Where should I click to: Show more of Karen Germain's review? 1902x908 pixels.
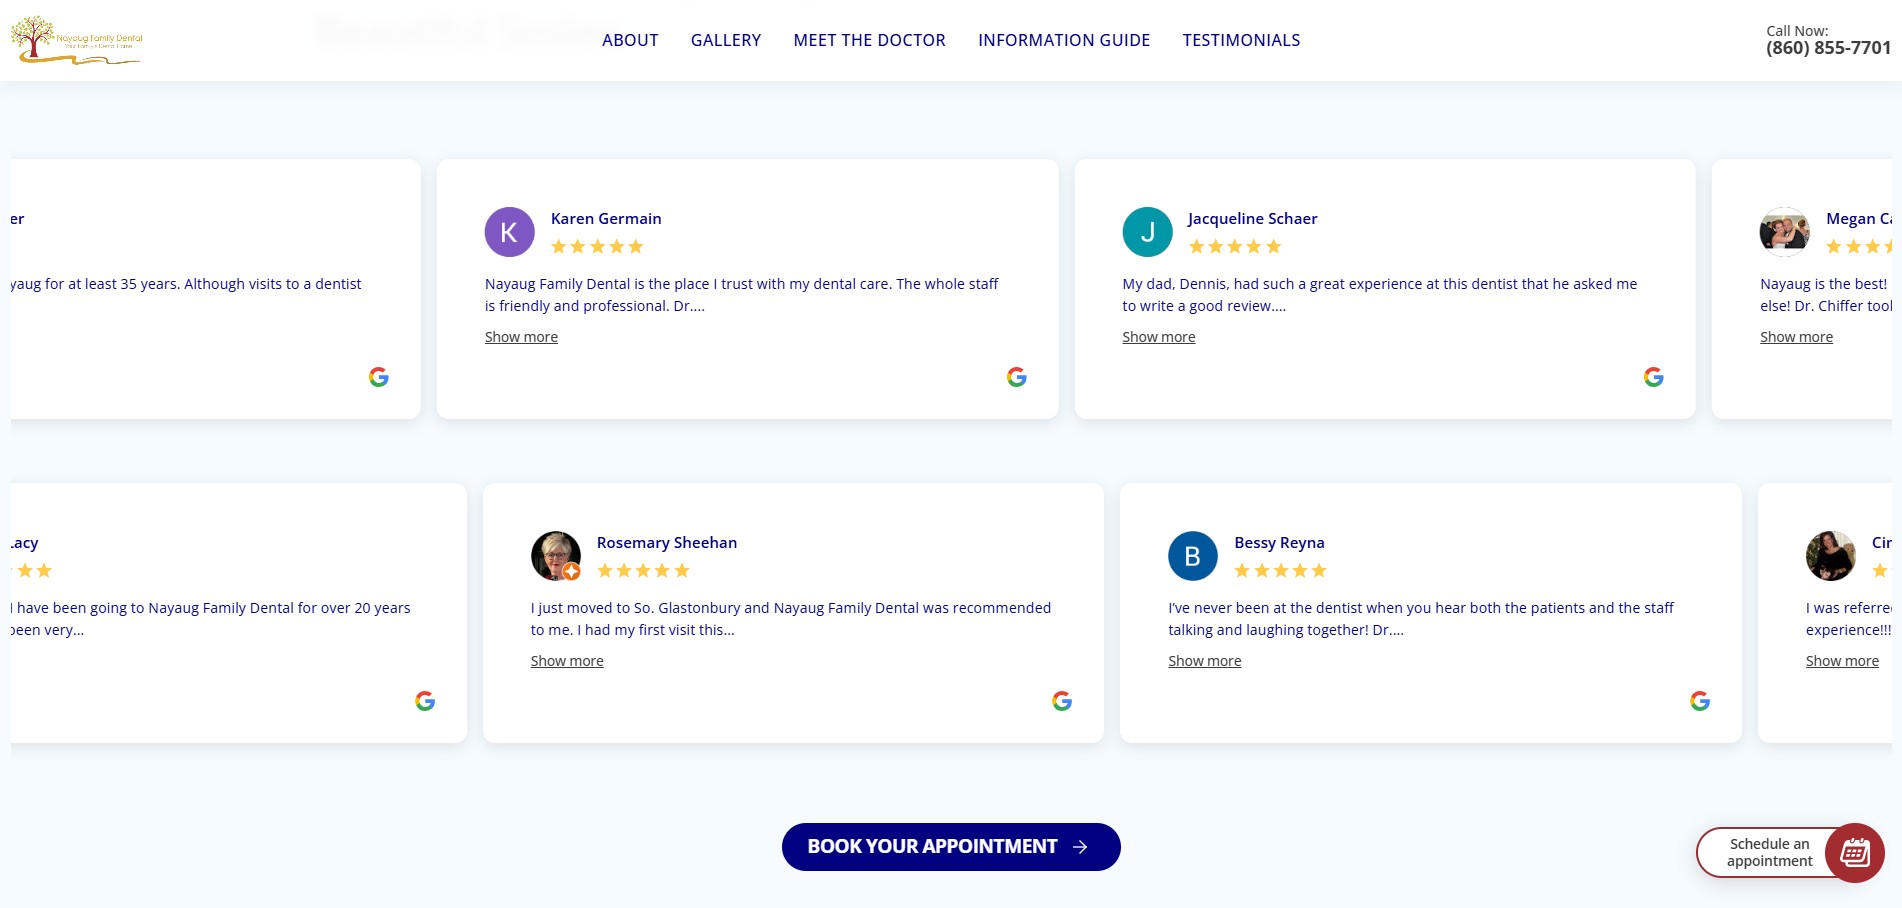(x=521, y=337)
